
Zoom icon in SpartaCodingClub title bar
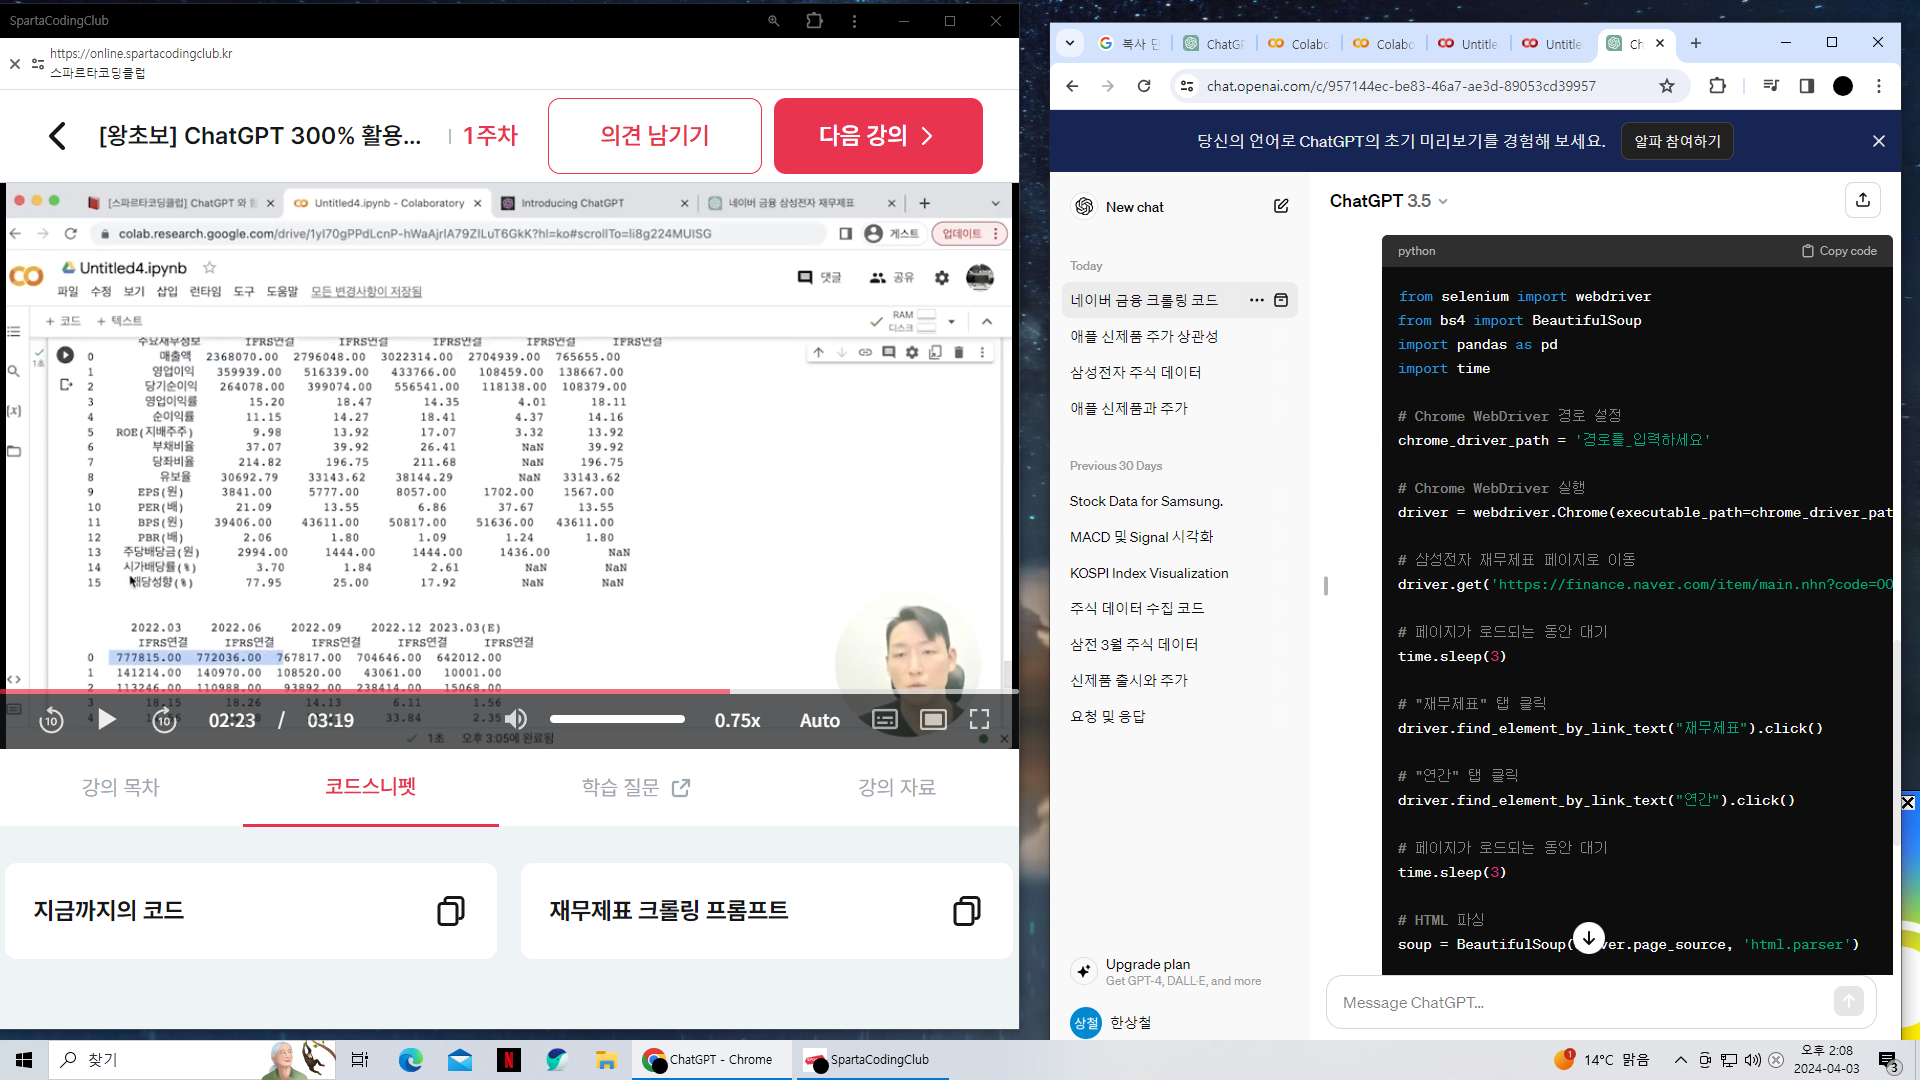[773, 21]
